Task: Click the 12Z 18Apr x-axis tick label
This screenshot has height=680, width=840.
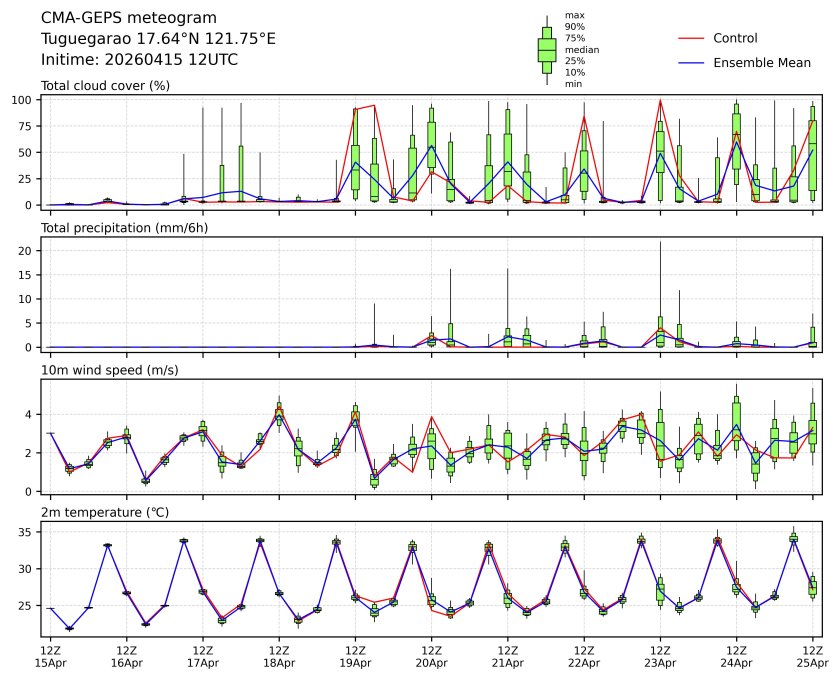Action: tap(278, 655)
